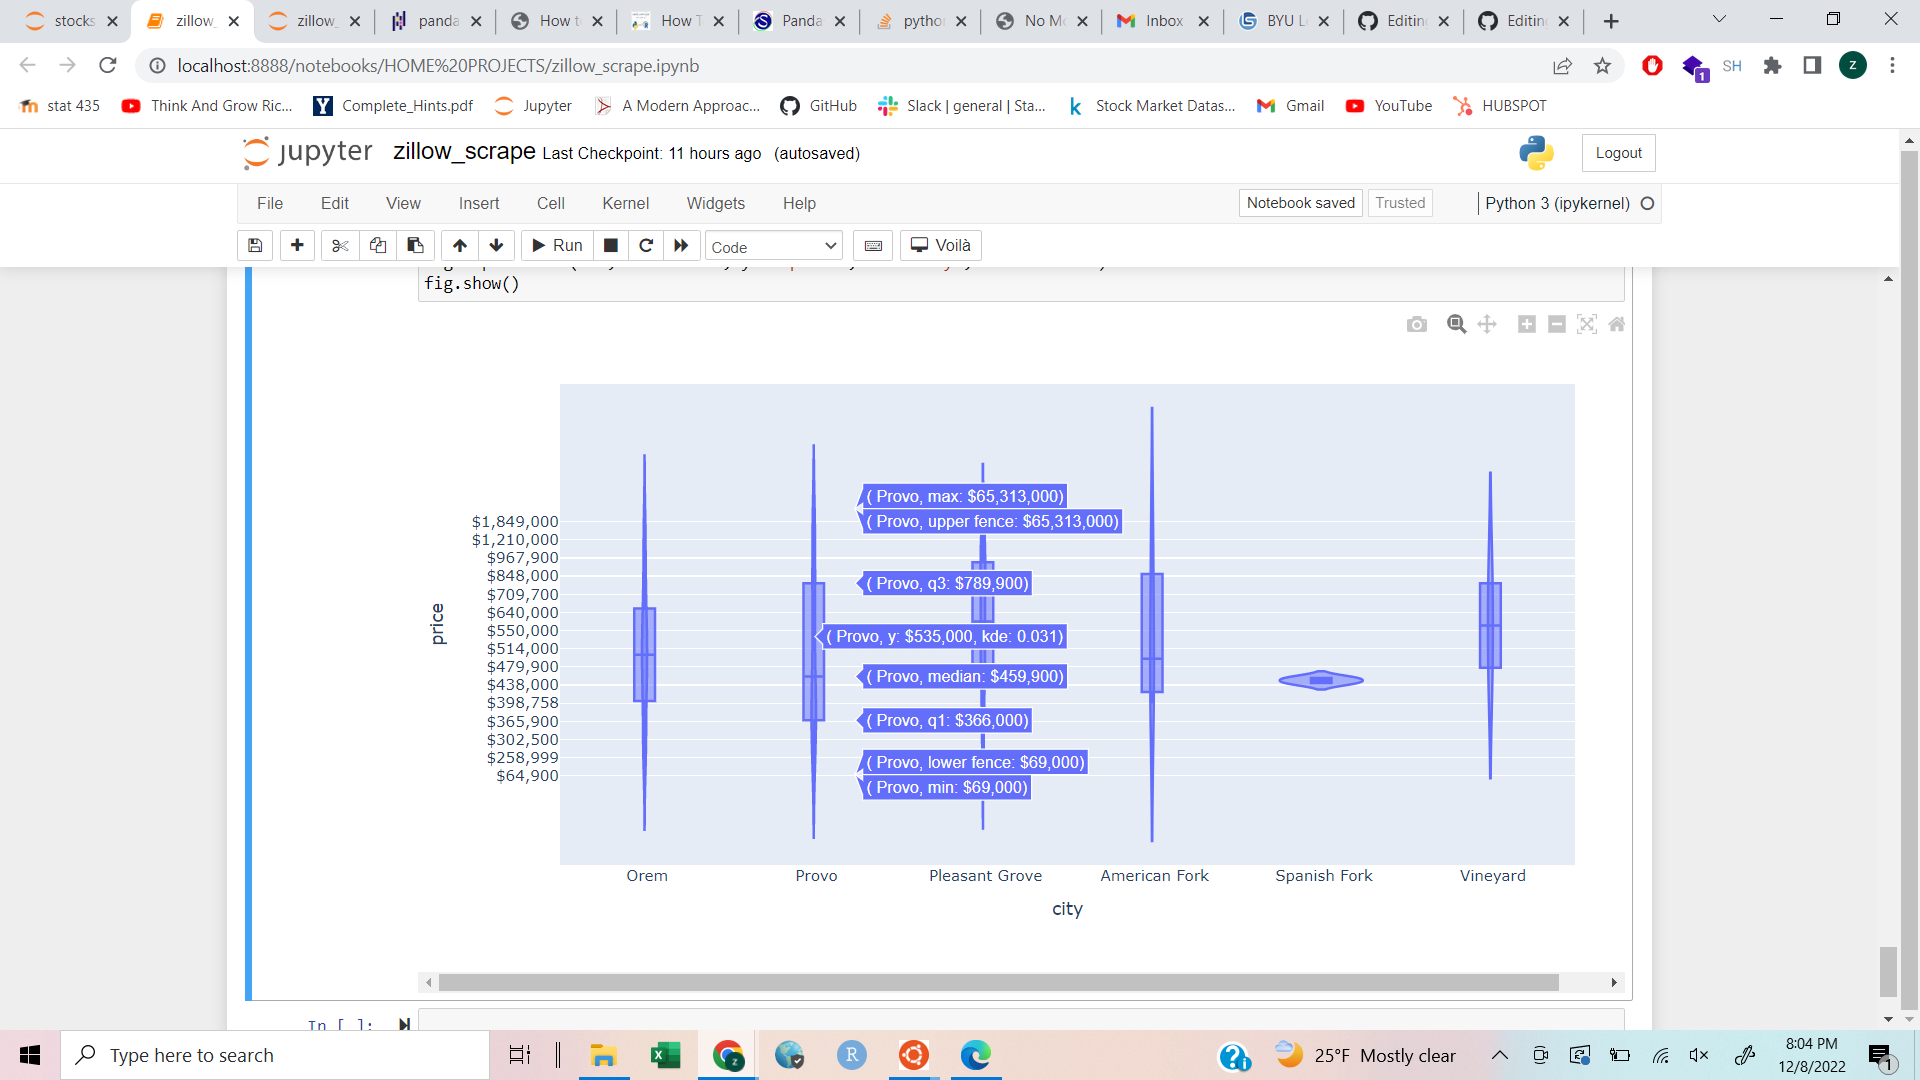Toggle the Plotly autoscale button
1920x1080 pixels.
click(1587, 324)
